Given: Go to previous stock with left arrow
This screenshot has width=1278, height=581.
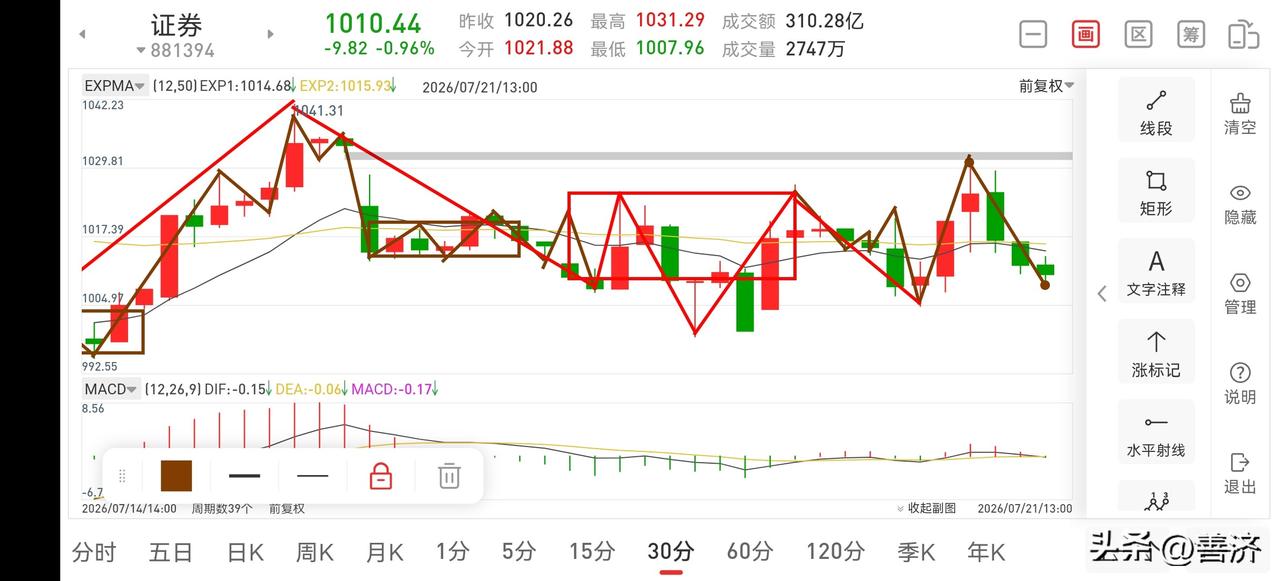Looking at the screenshot, I should 82,34.
